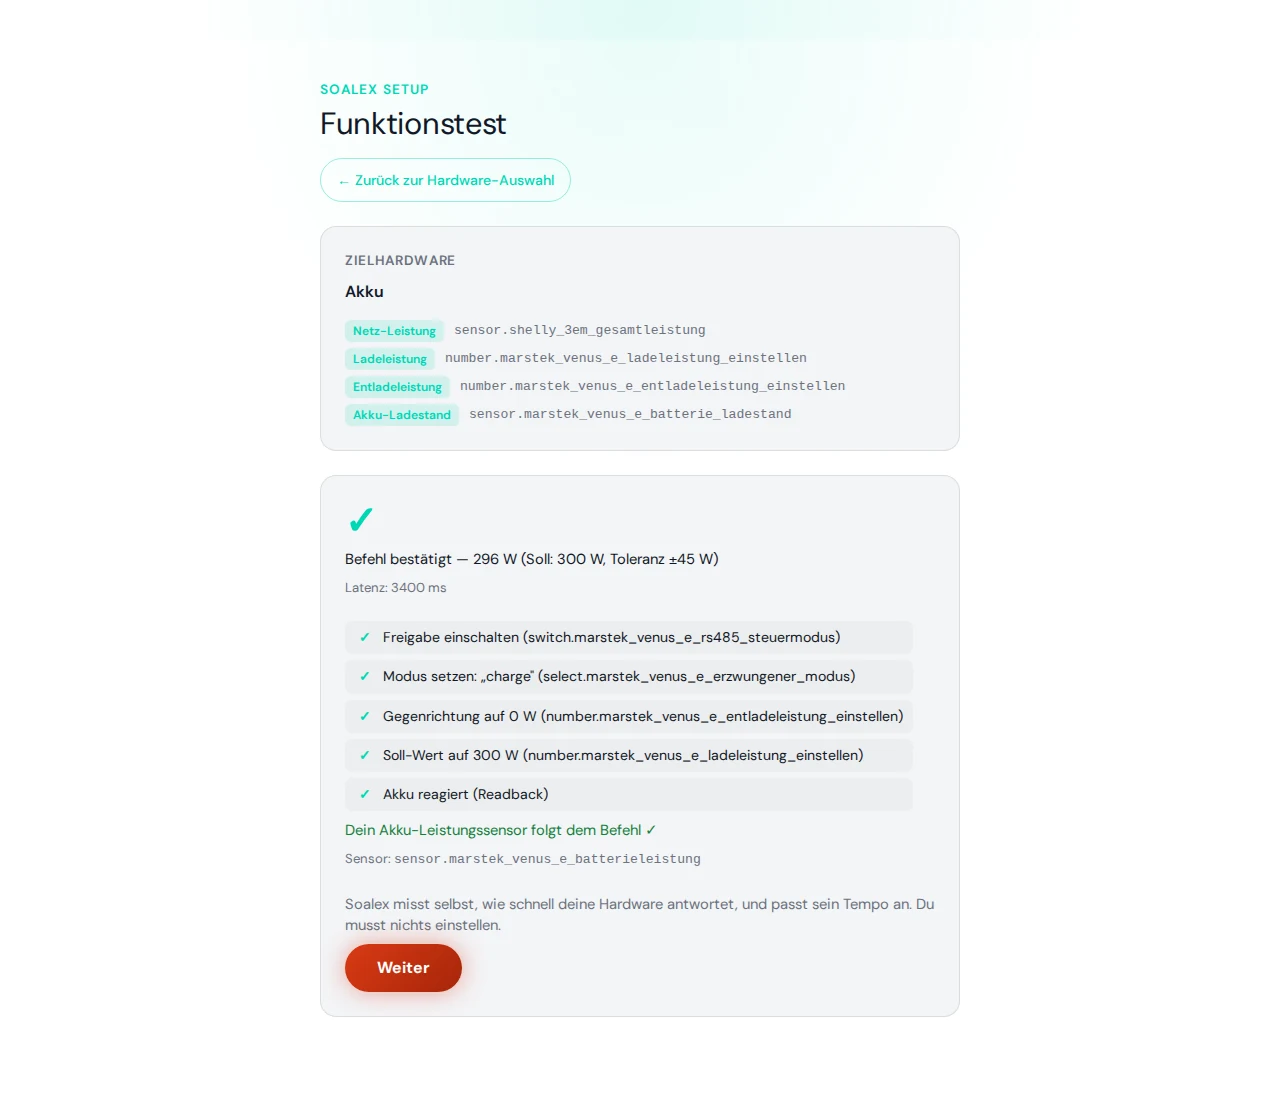Click the Weiter button
The height and width of the screenshot is (1096, 1280).
point(403,968)
